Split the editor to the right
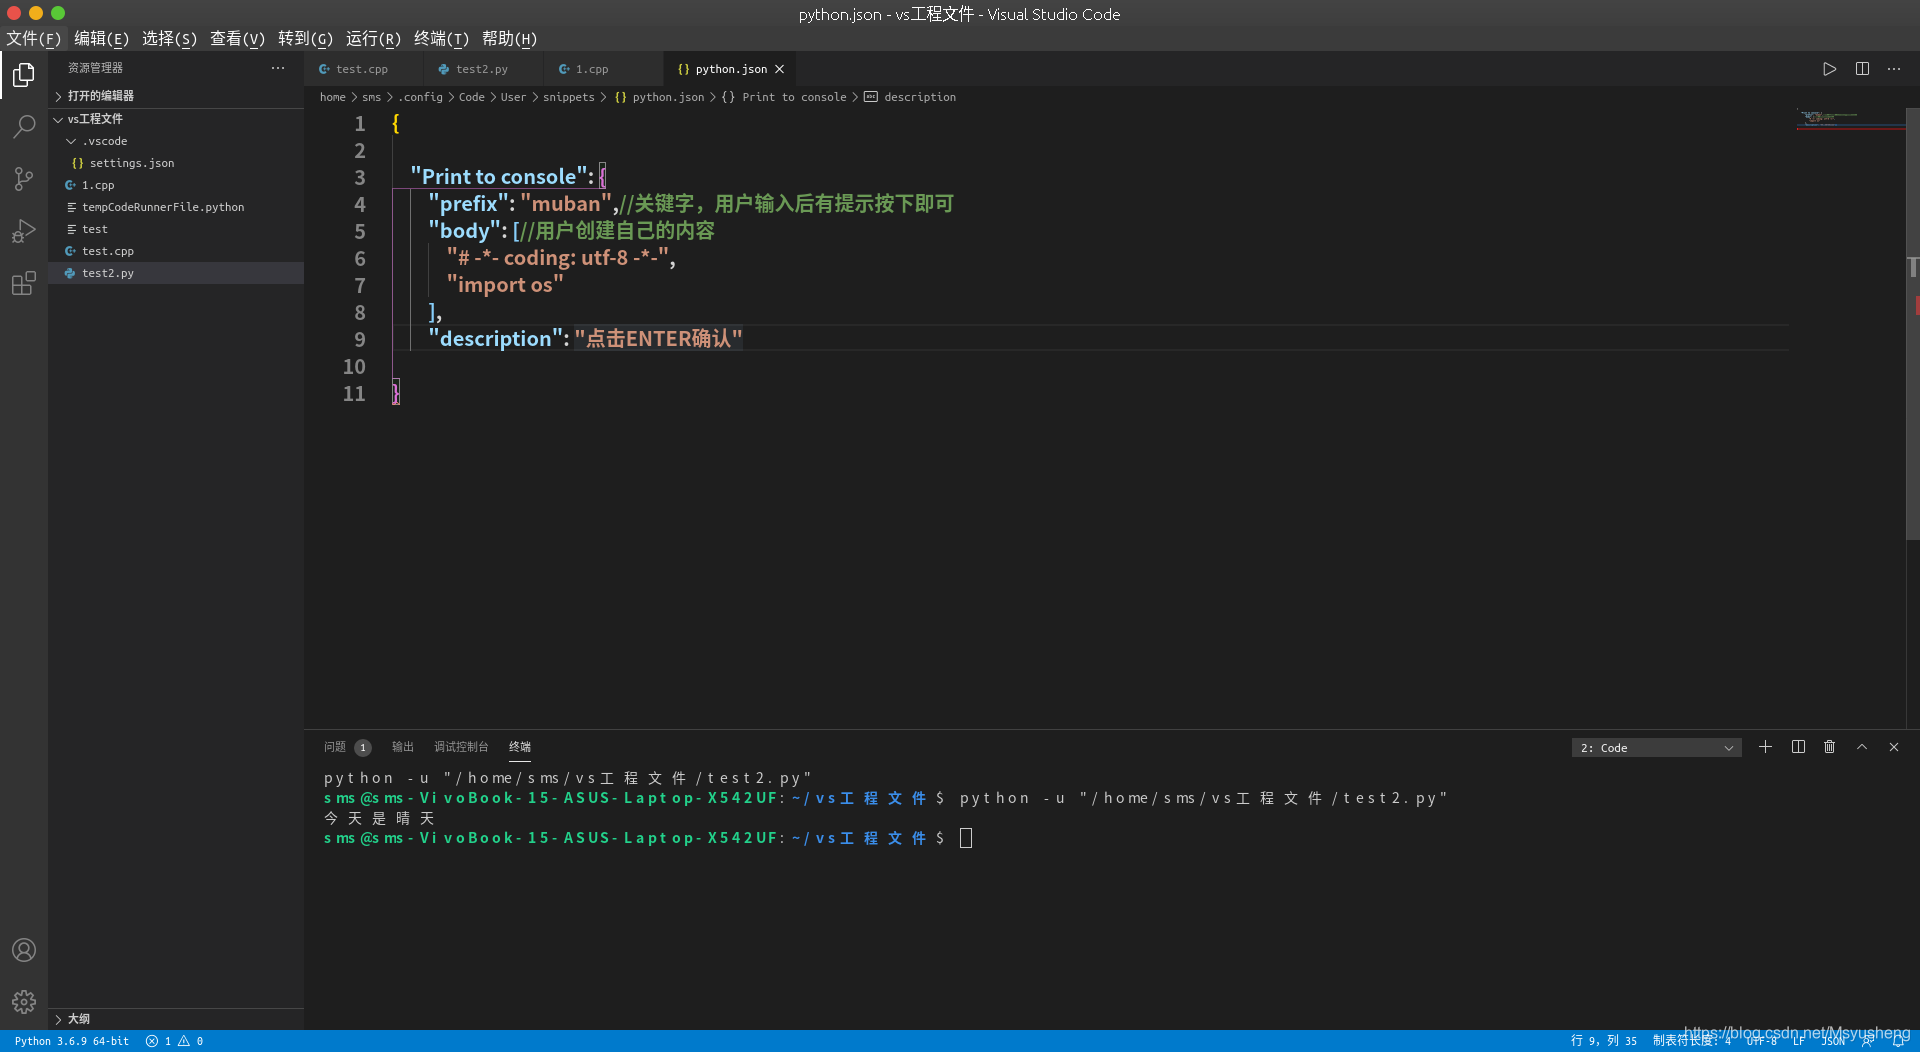This screenshot has width=1920, height=1052. [x=1862, y=69]
